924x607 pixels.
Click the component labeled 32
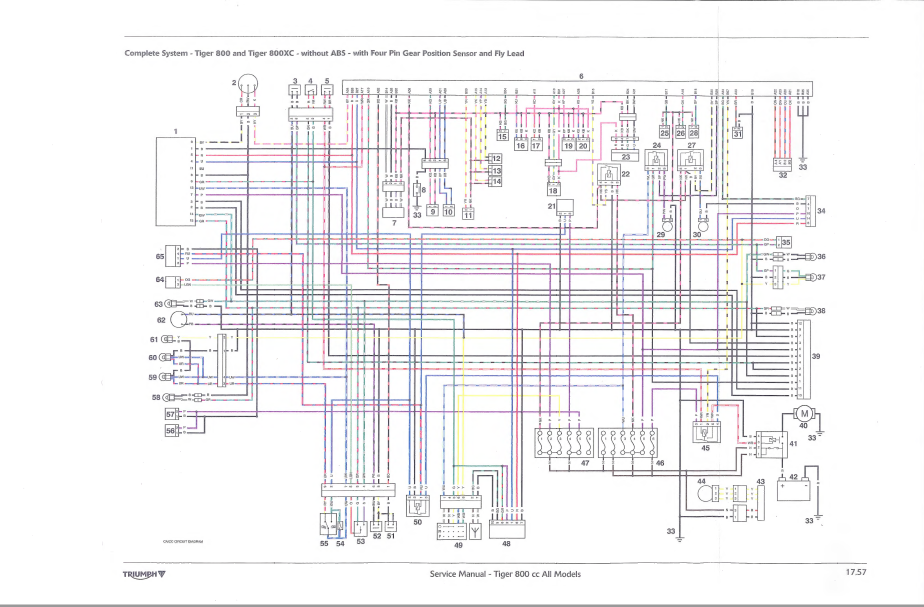[782, 165]
